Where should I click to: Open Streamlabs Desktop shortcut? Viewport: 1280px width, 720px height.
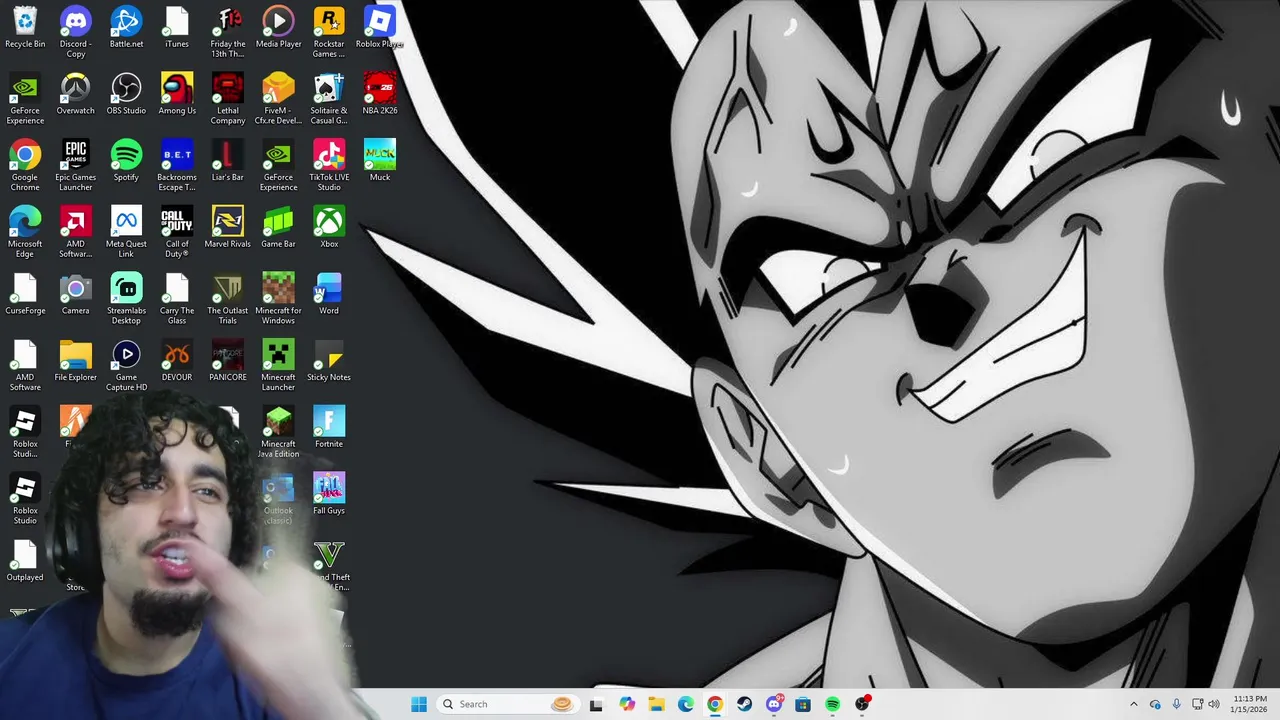[126, 299]
